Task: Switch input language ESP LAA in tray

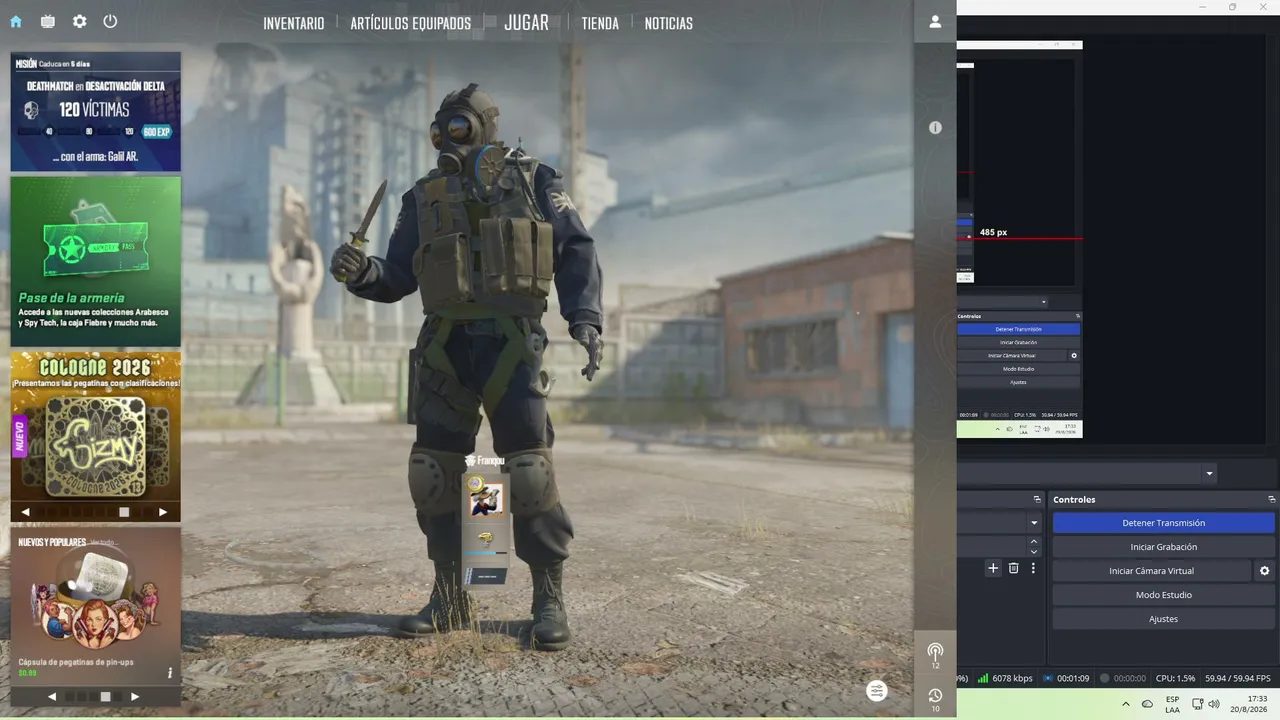Action: 1172,704
